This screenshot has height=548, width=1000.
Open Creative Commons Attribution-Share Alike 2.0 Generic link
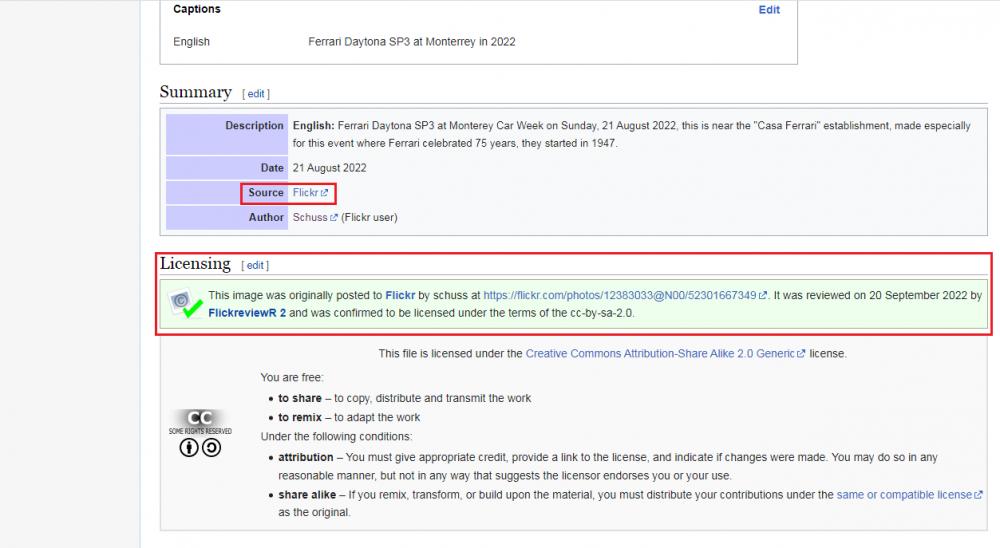coord(659,353)
